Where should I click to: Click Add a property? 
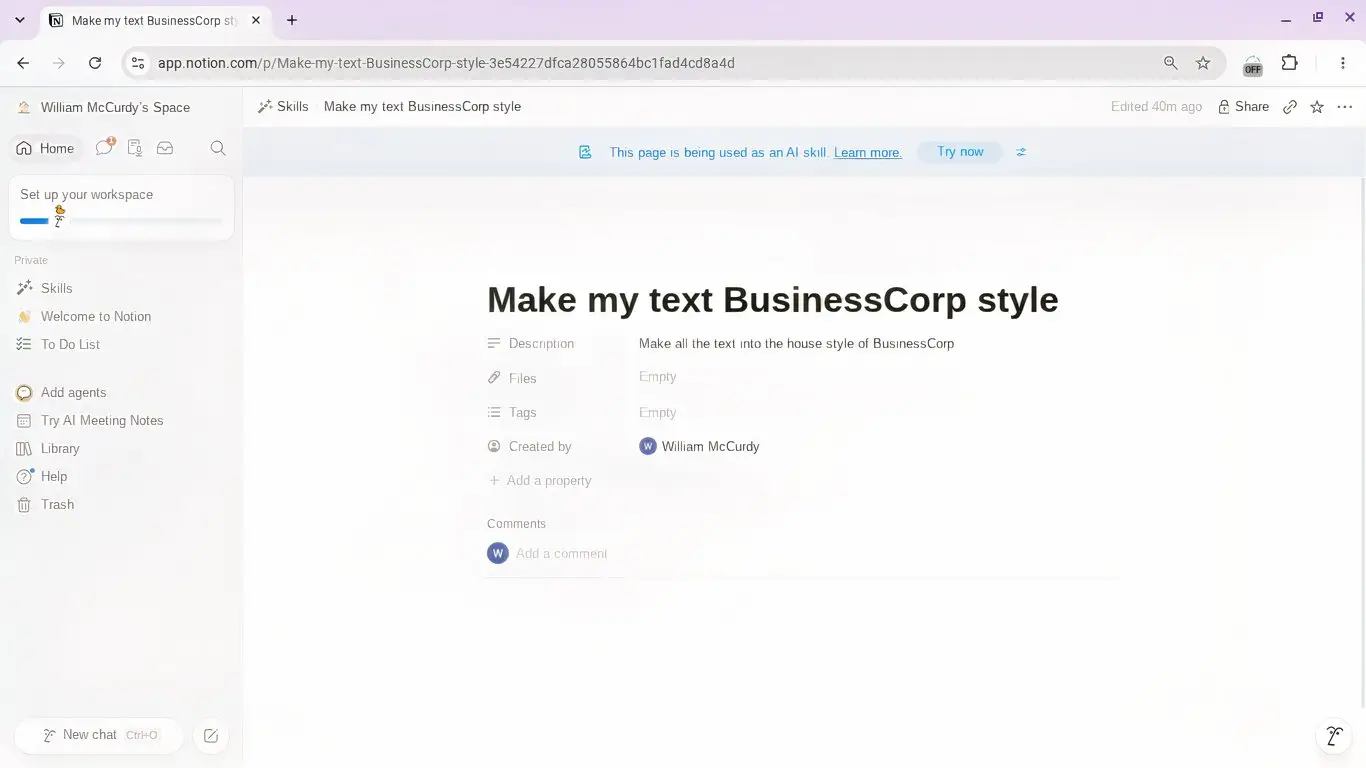click(x=540, y=481)
